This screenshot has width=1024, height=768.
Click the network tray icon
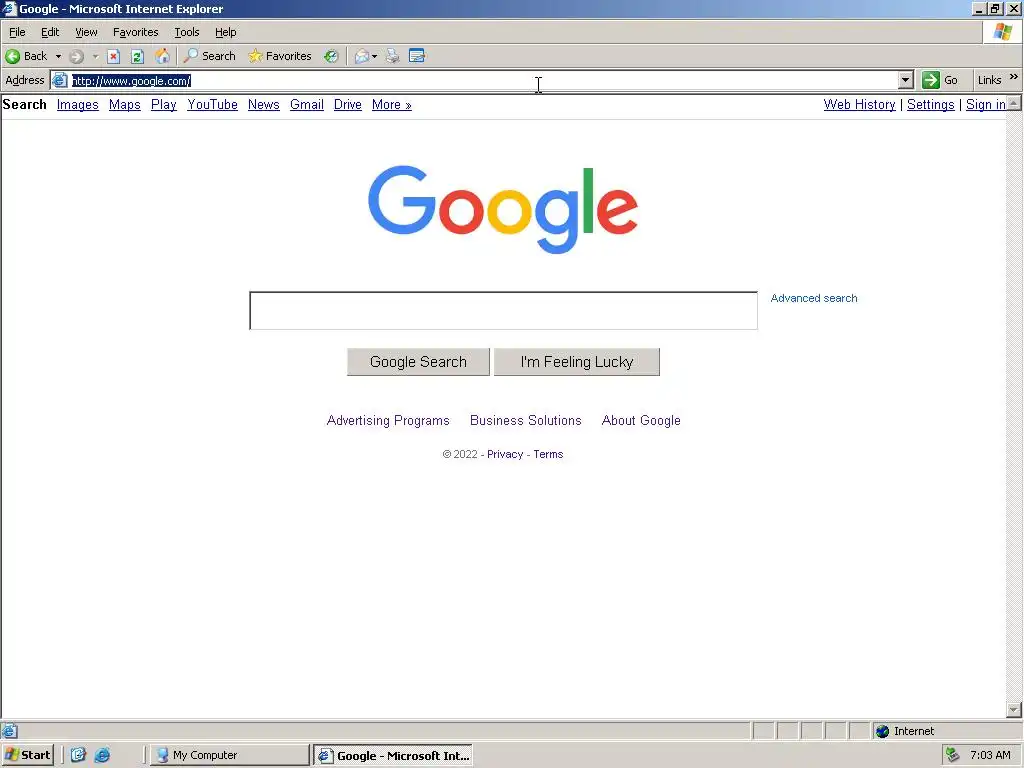click(x=953, y=755)
